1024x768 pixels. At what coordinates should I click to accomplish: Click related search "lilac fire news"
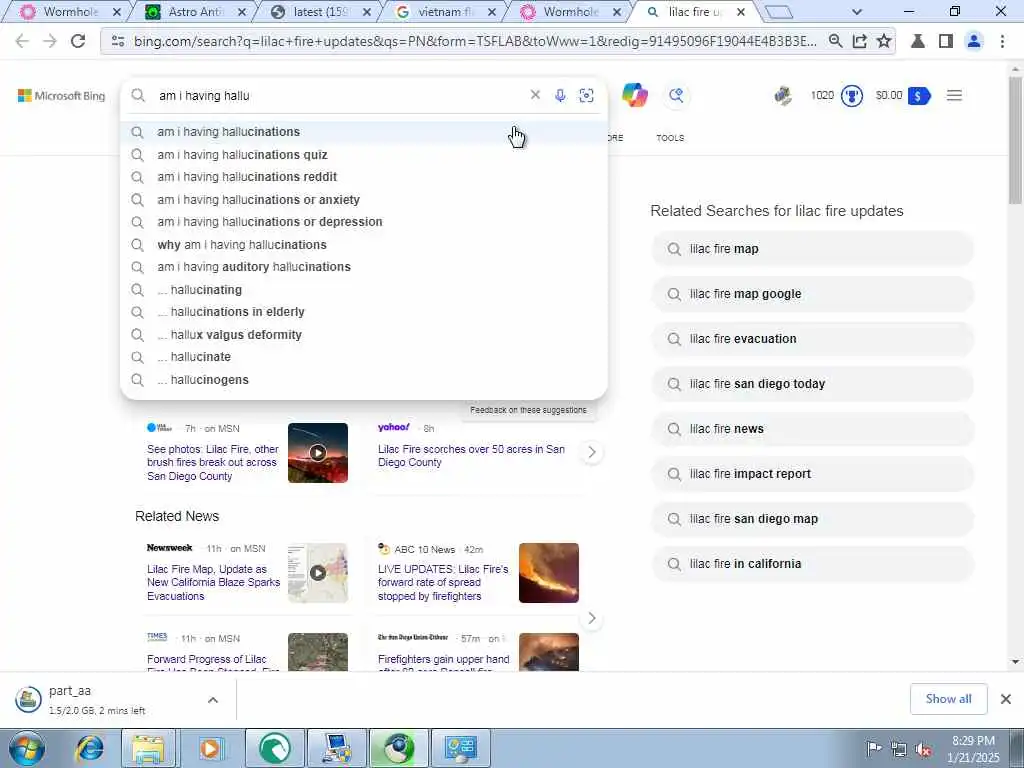(812, 429)
